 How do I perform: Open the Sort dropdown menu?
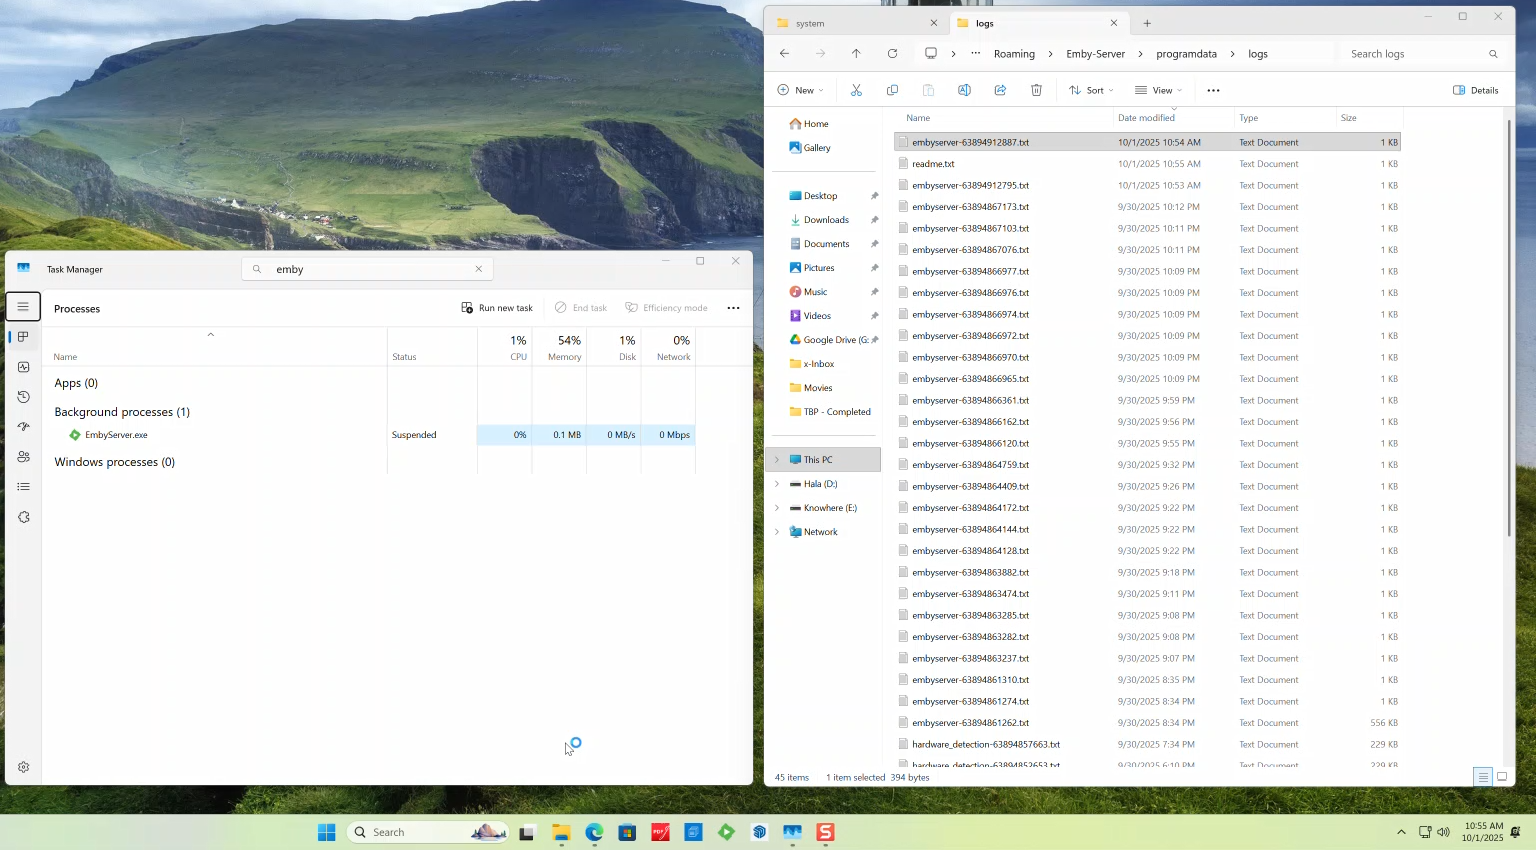(x=1090, y=90)
